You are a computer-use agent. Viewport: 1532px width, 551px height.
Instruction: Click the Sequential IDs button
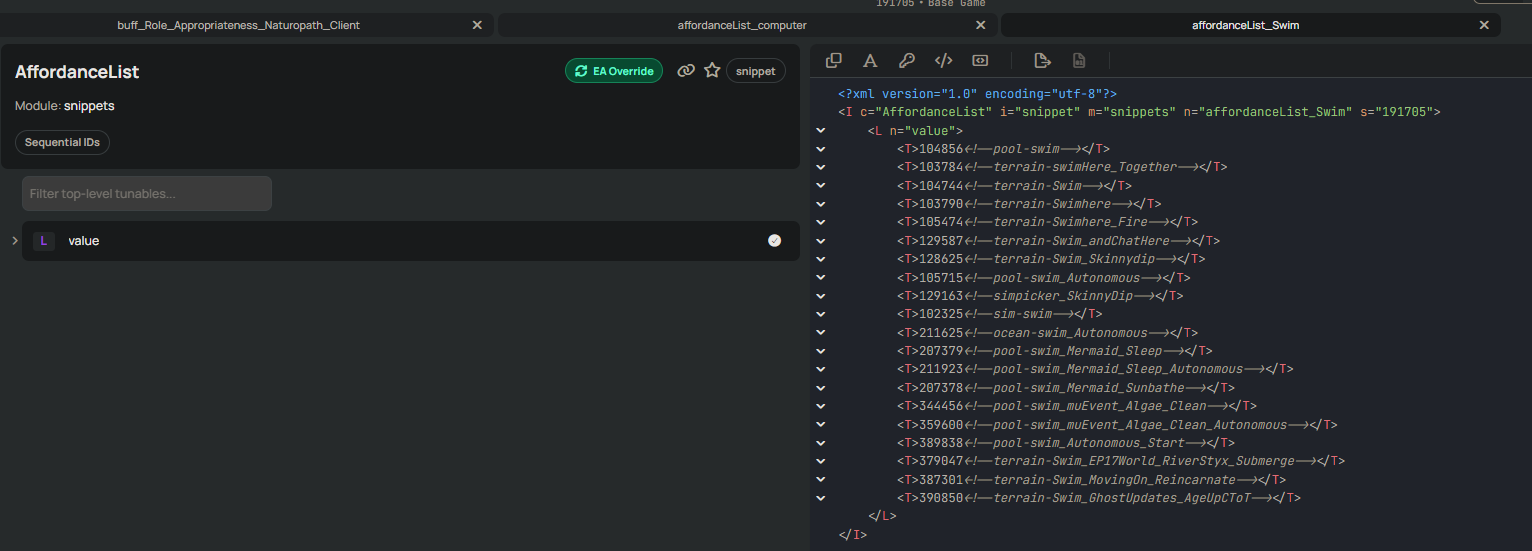coord(62,143)
